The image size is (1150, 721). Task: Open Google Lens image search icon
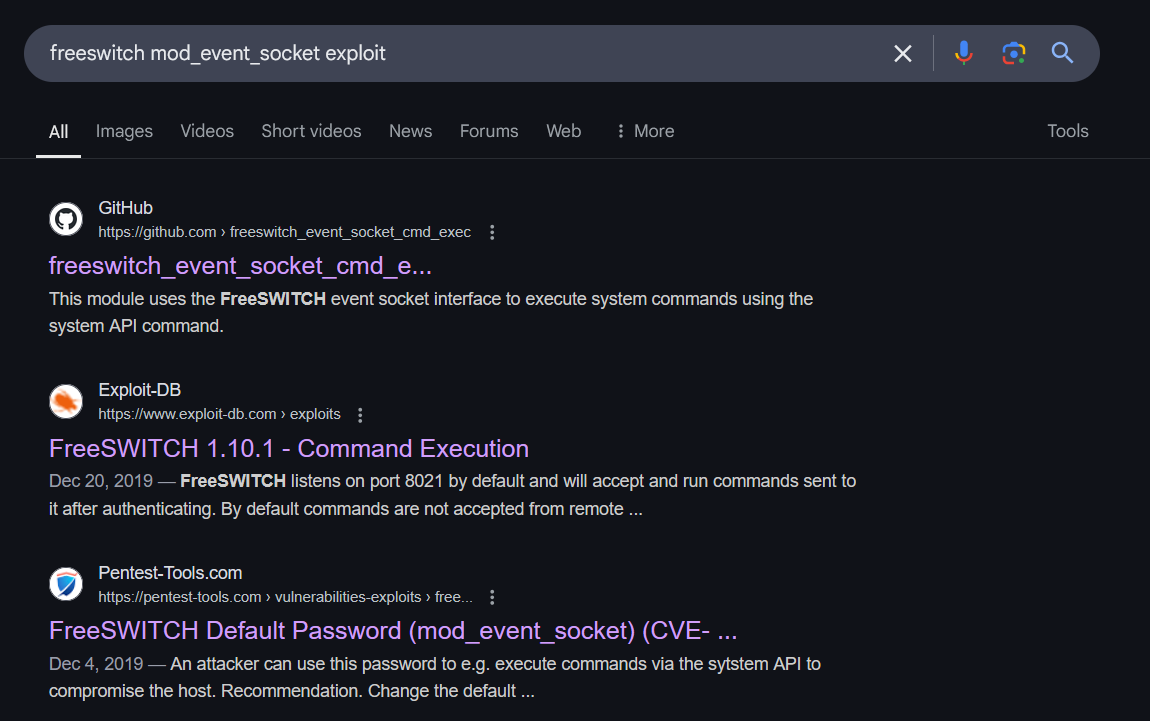click(1014, 54)
